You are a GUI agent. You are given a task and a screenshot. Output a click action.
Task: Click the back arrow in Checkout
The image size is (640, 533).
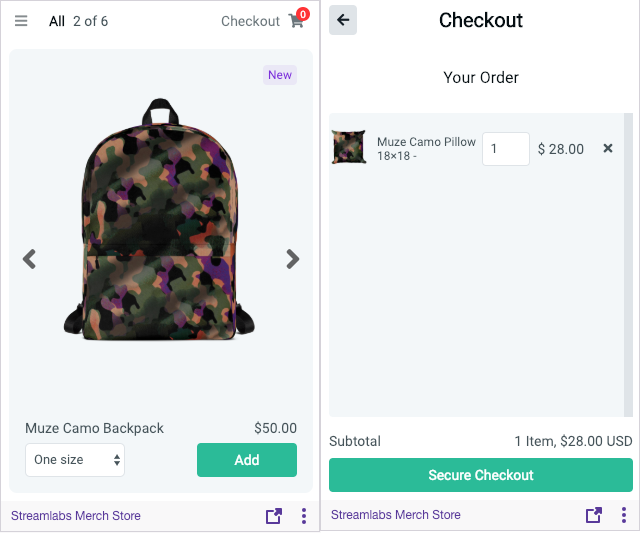(x=343, y=20)
